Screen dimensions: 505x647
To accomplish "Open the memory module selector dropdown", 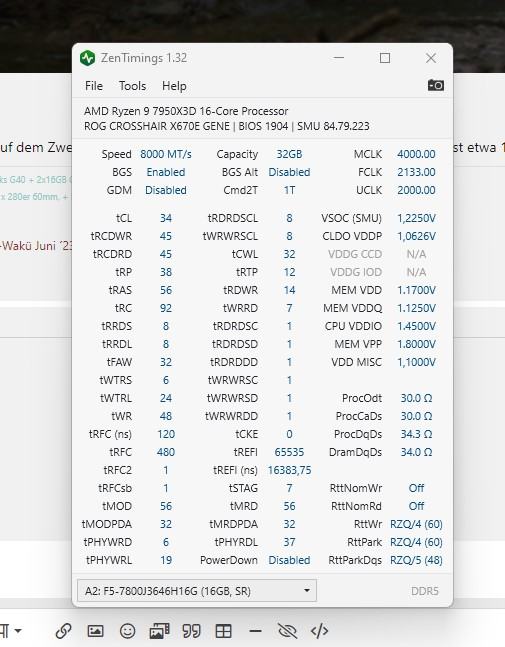I will click(197, 591).
